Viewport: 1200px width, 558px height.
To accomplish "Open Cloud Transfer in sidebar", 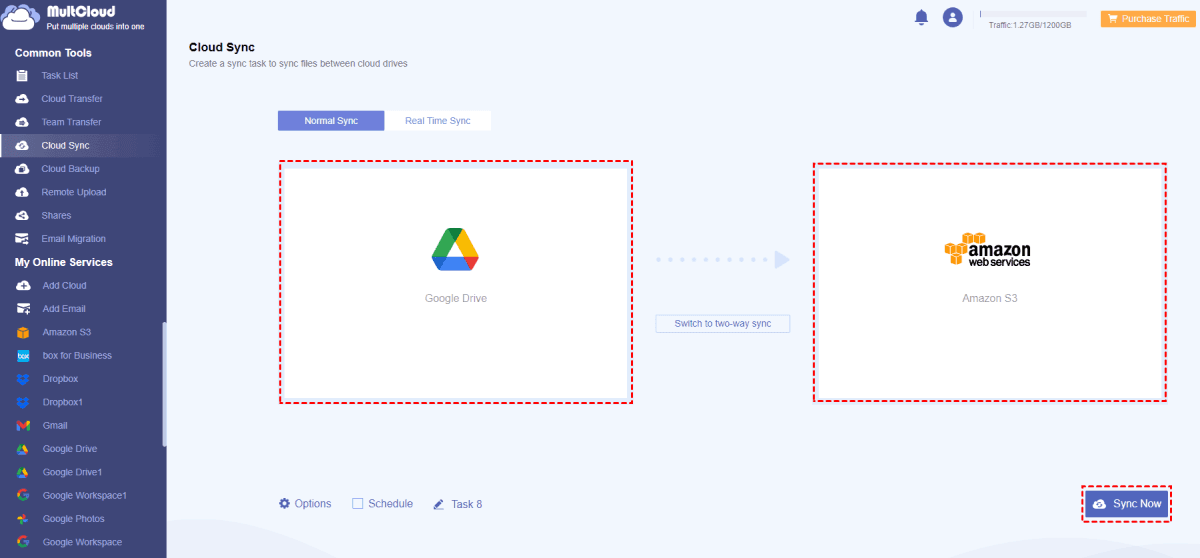I will point(72,99).
